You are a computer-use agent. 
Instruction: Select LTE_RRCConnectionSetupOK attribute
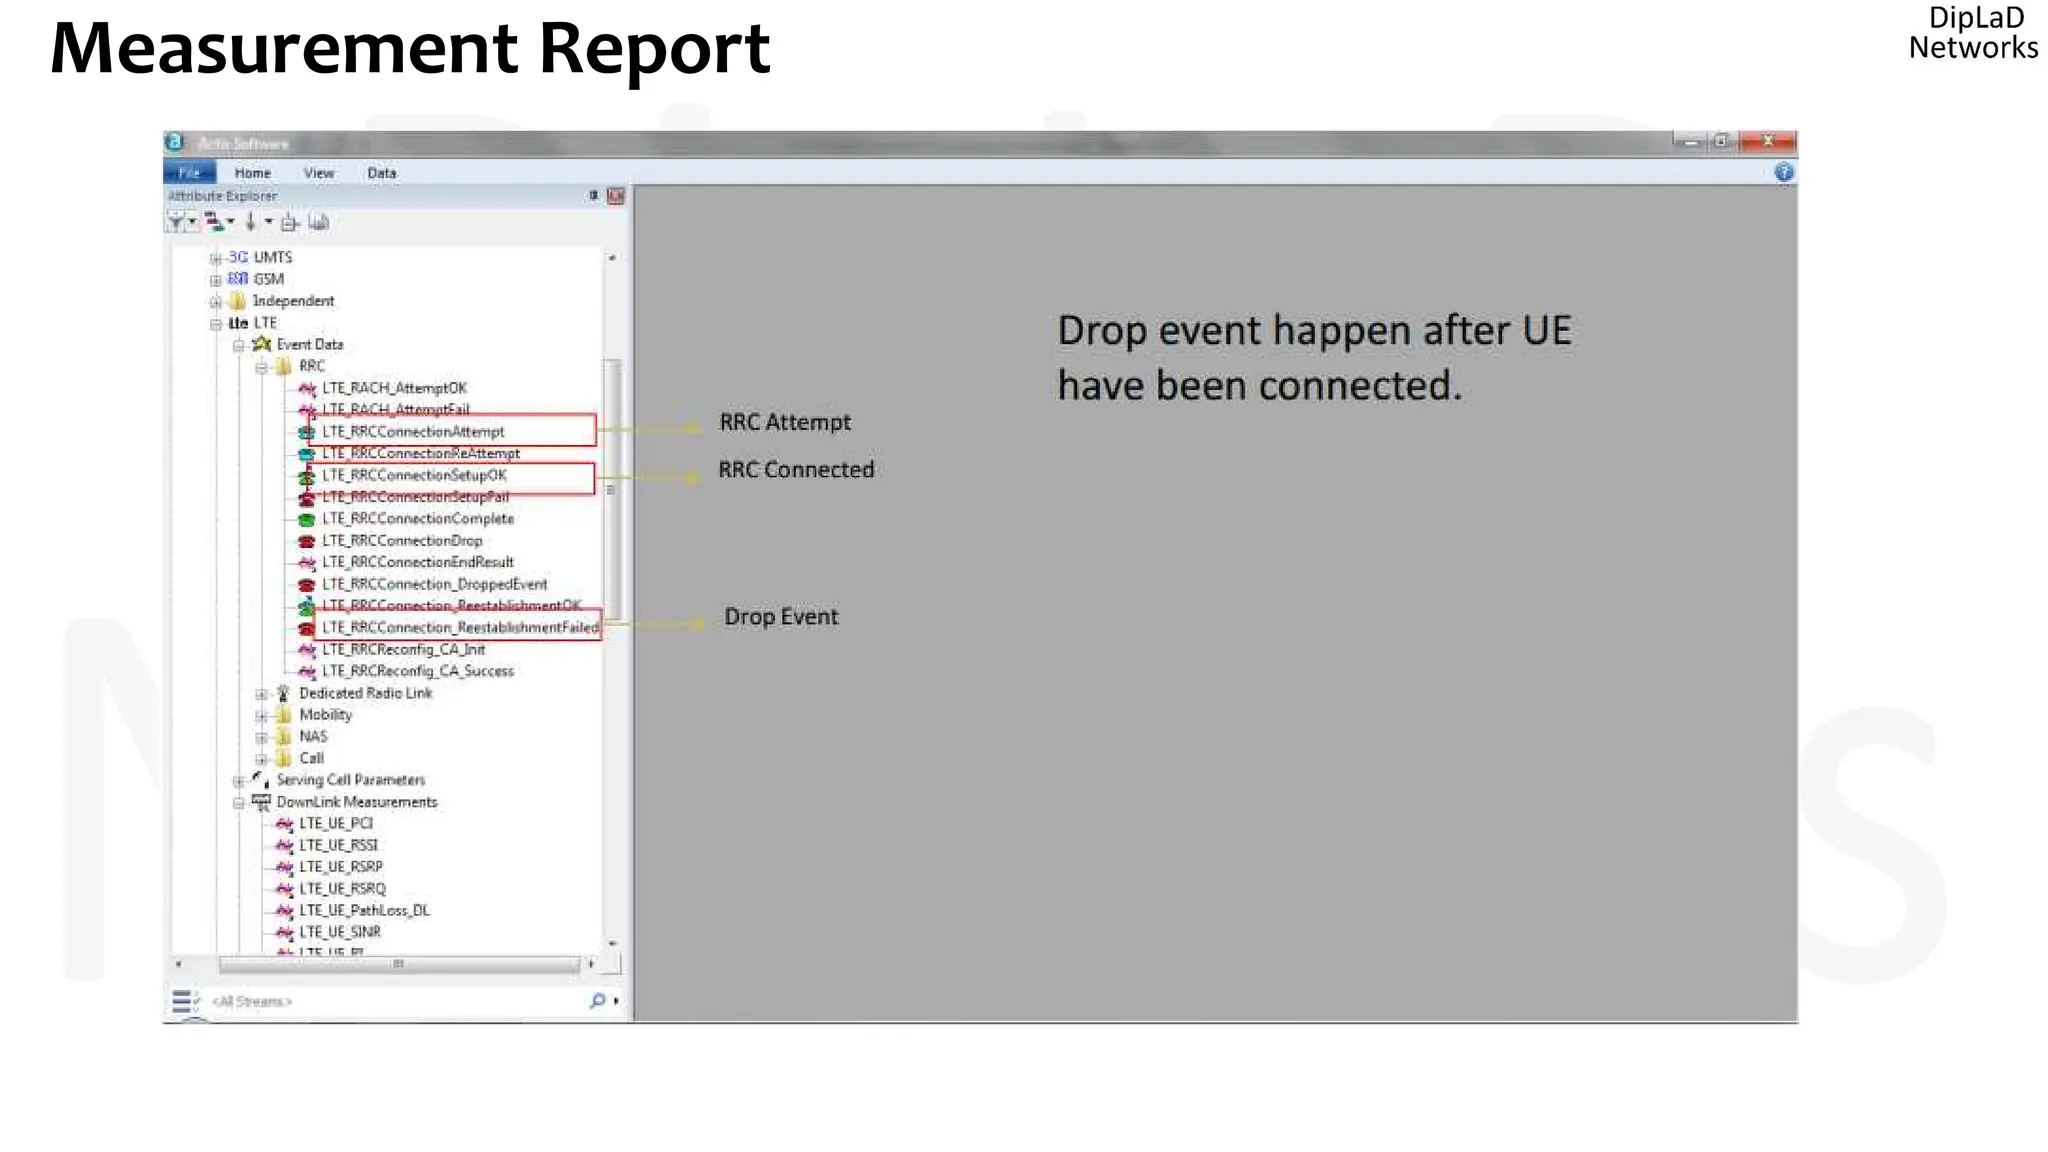coord(414,475)
